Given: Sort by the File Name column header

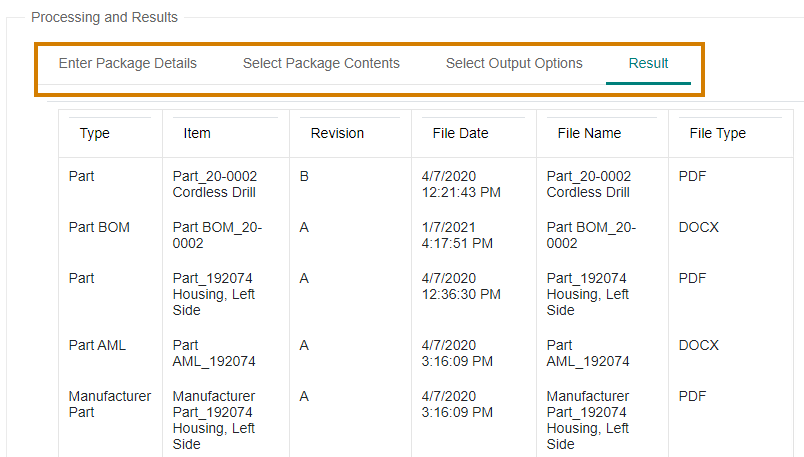Looking at the screenshot, I should point(589,133).
